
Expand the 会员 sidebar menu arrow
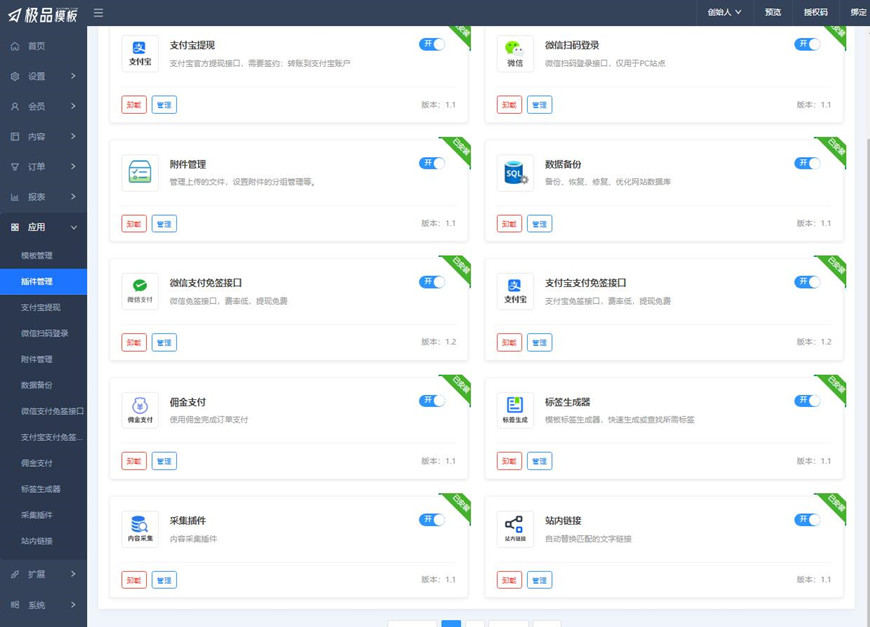(73, 106)
